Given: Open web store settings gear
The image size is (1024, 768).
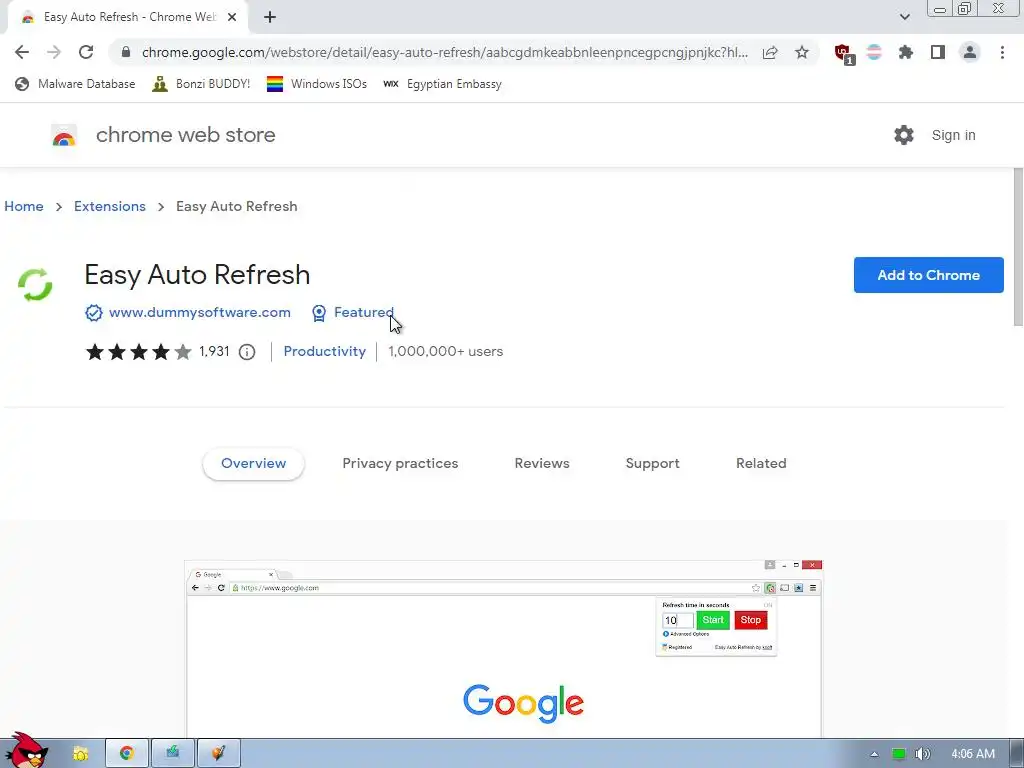Looking at the screenshot, I should [904, 135].
